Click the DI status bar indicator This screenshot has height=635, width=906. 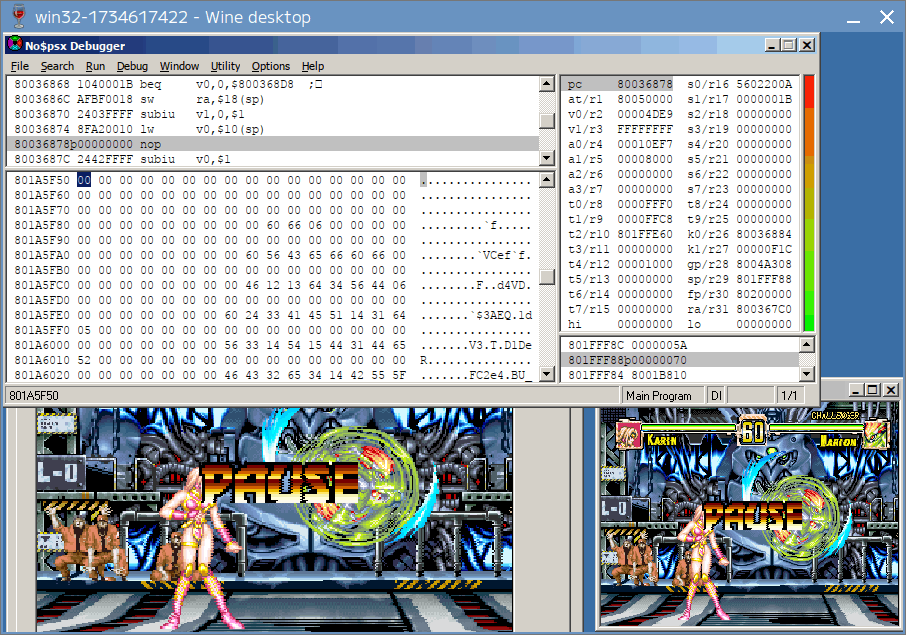pyautogui.click(x=716, y=396)
